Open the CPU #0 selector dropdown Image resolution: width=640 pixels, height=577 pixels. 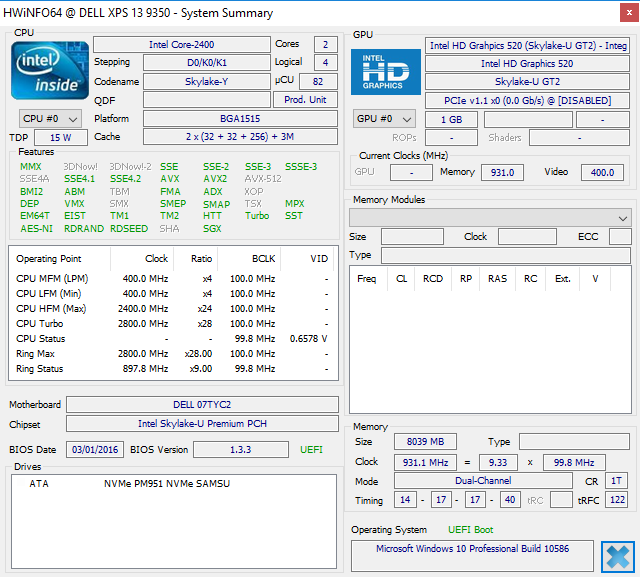coord(50,119)
